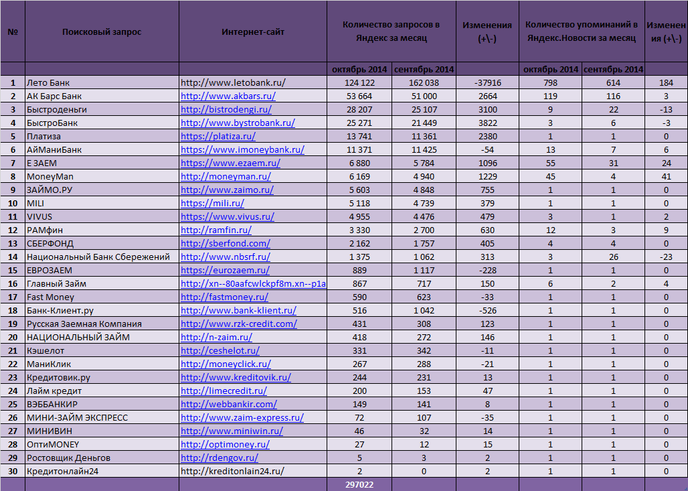Select the 'Интернет-сайт' column header
This screenshot has height=491, width=688.
(253, 32)
